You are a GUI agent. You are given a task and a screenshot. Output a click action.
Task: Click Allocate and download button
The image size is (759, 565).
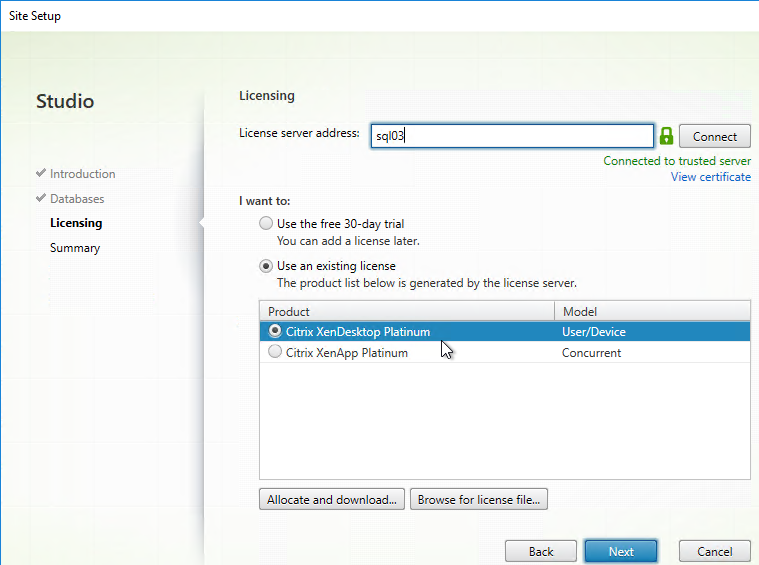point(332,499)
